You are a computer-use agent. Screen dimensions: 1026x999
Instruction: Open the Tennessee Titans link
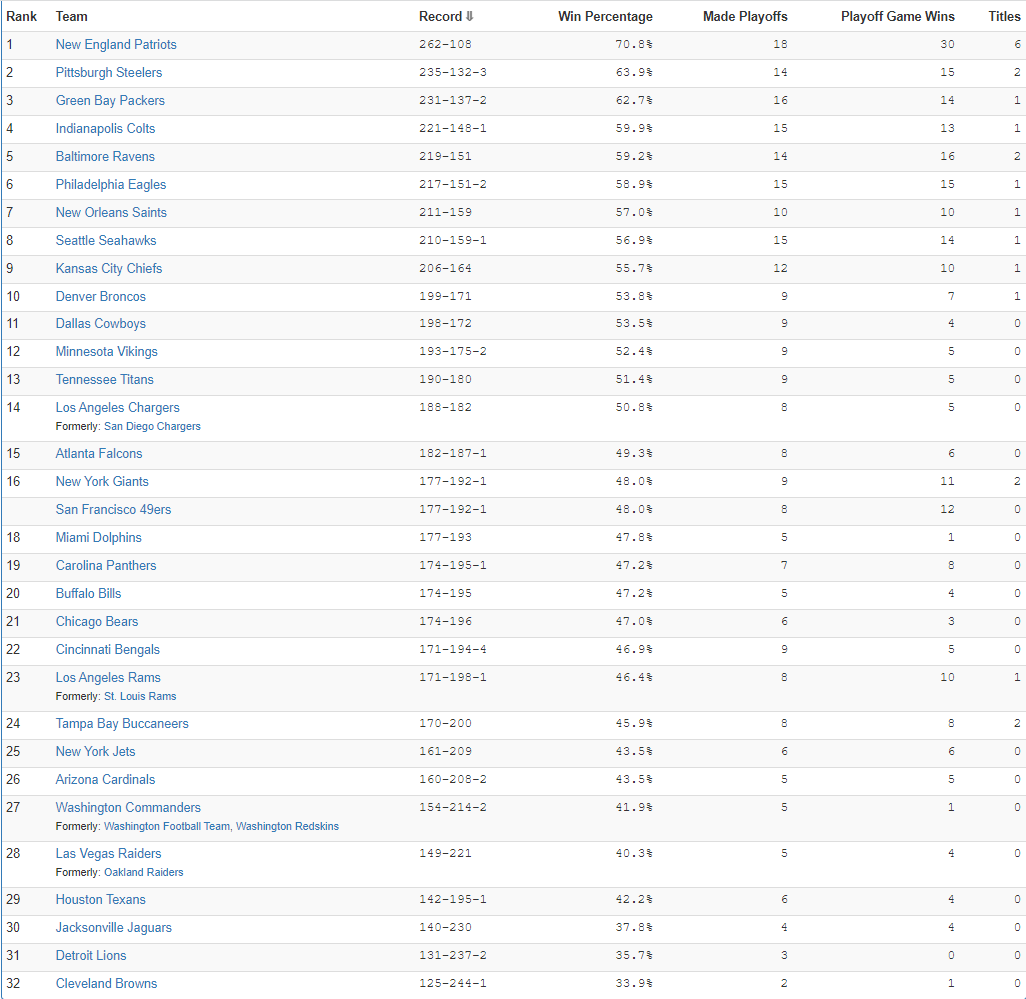coord(105,379)
